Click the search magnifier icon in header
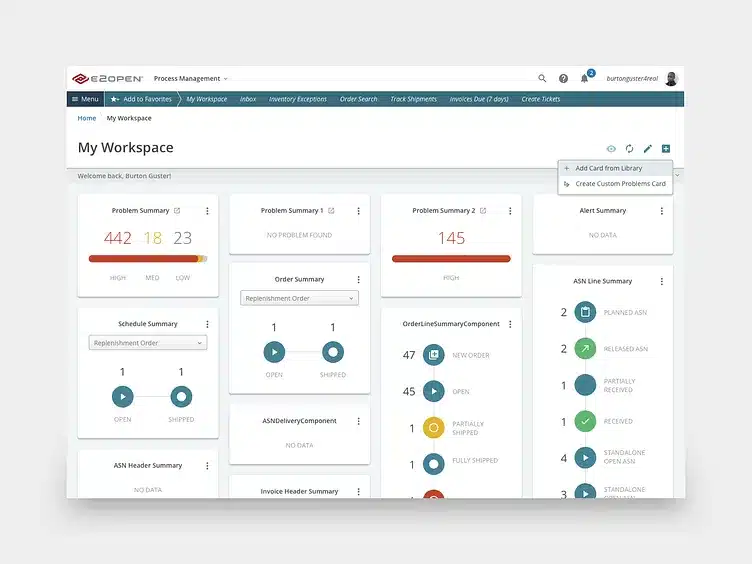752x564 pixels. (x=542, y=78)
